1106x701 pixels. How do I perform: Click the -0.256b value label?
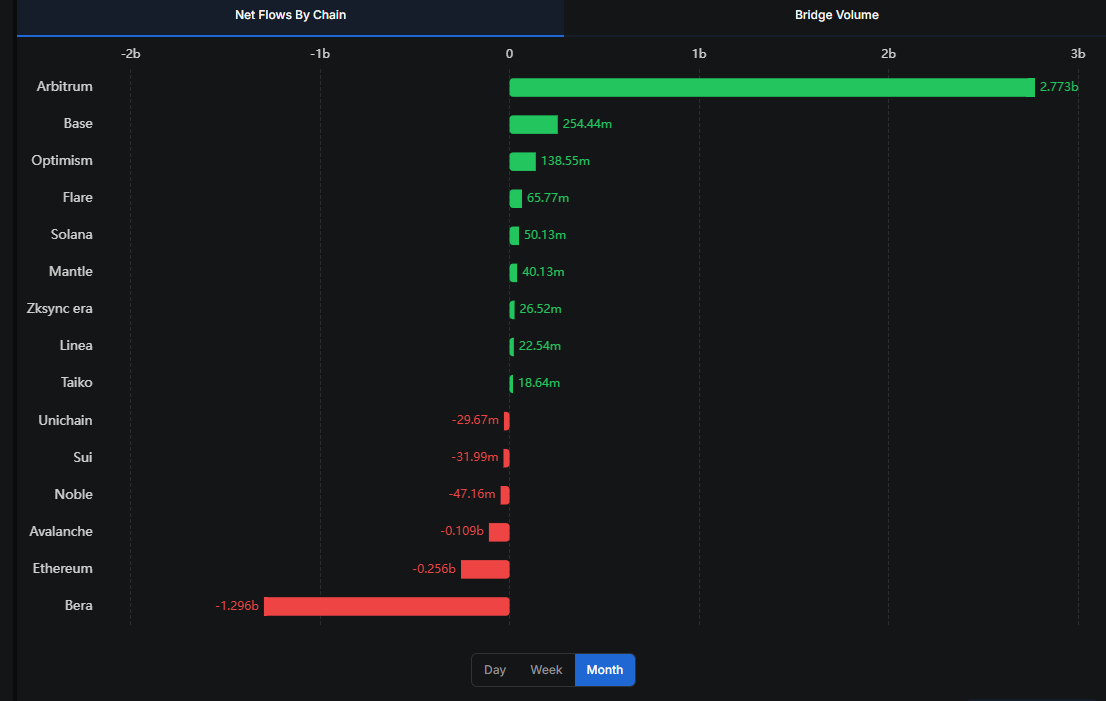(x=434, y=569)
